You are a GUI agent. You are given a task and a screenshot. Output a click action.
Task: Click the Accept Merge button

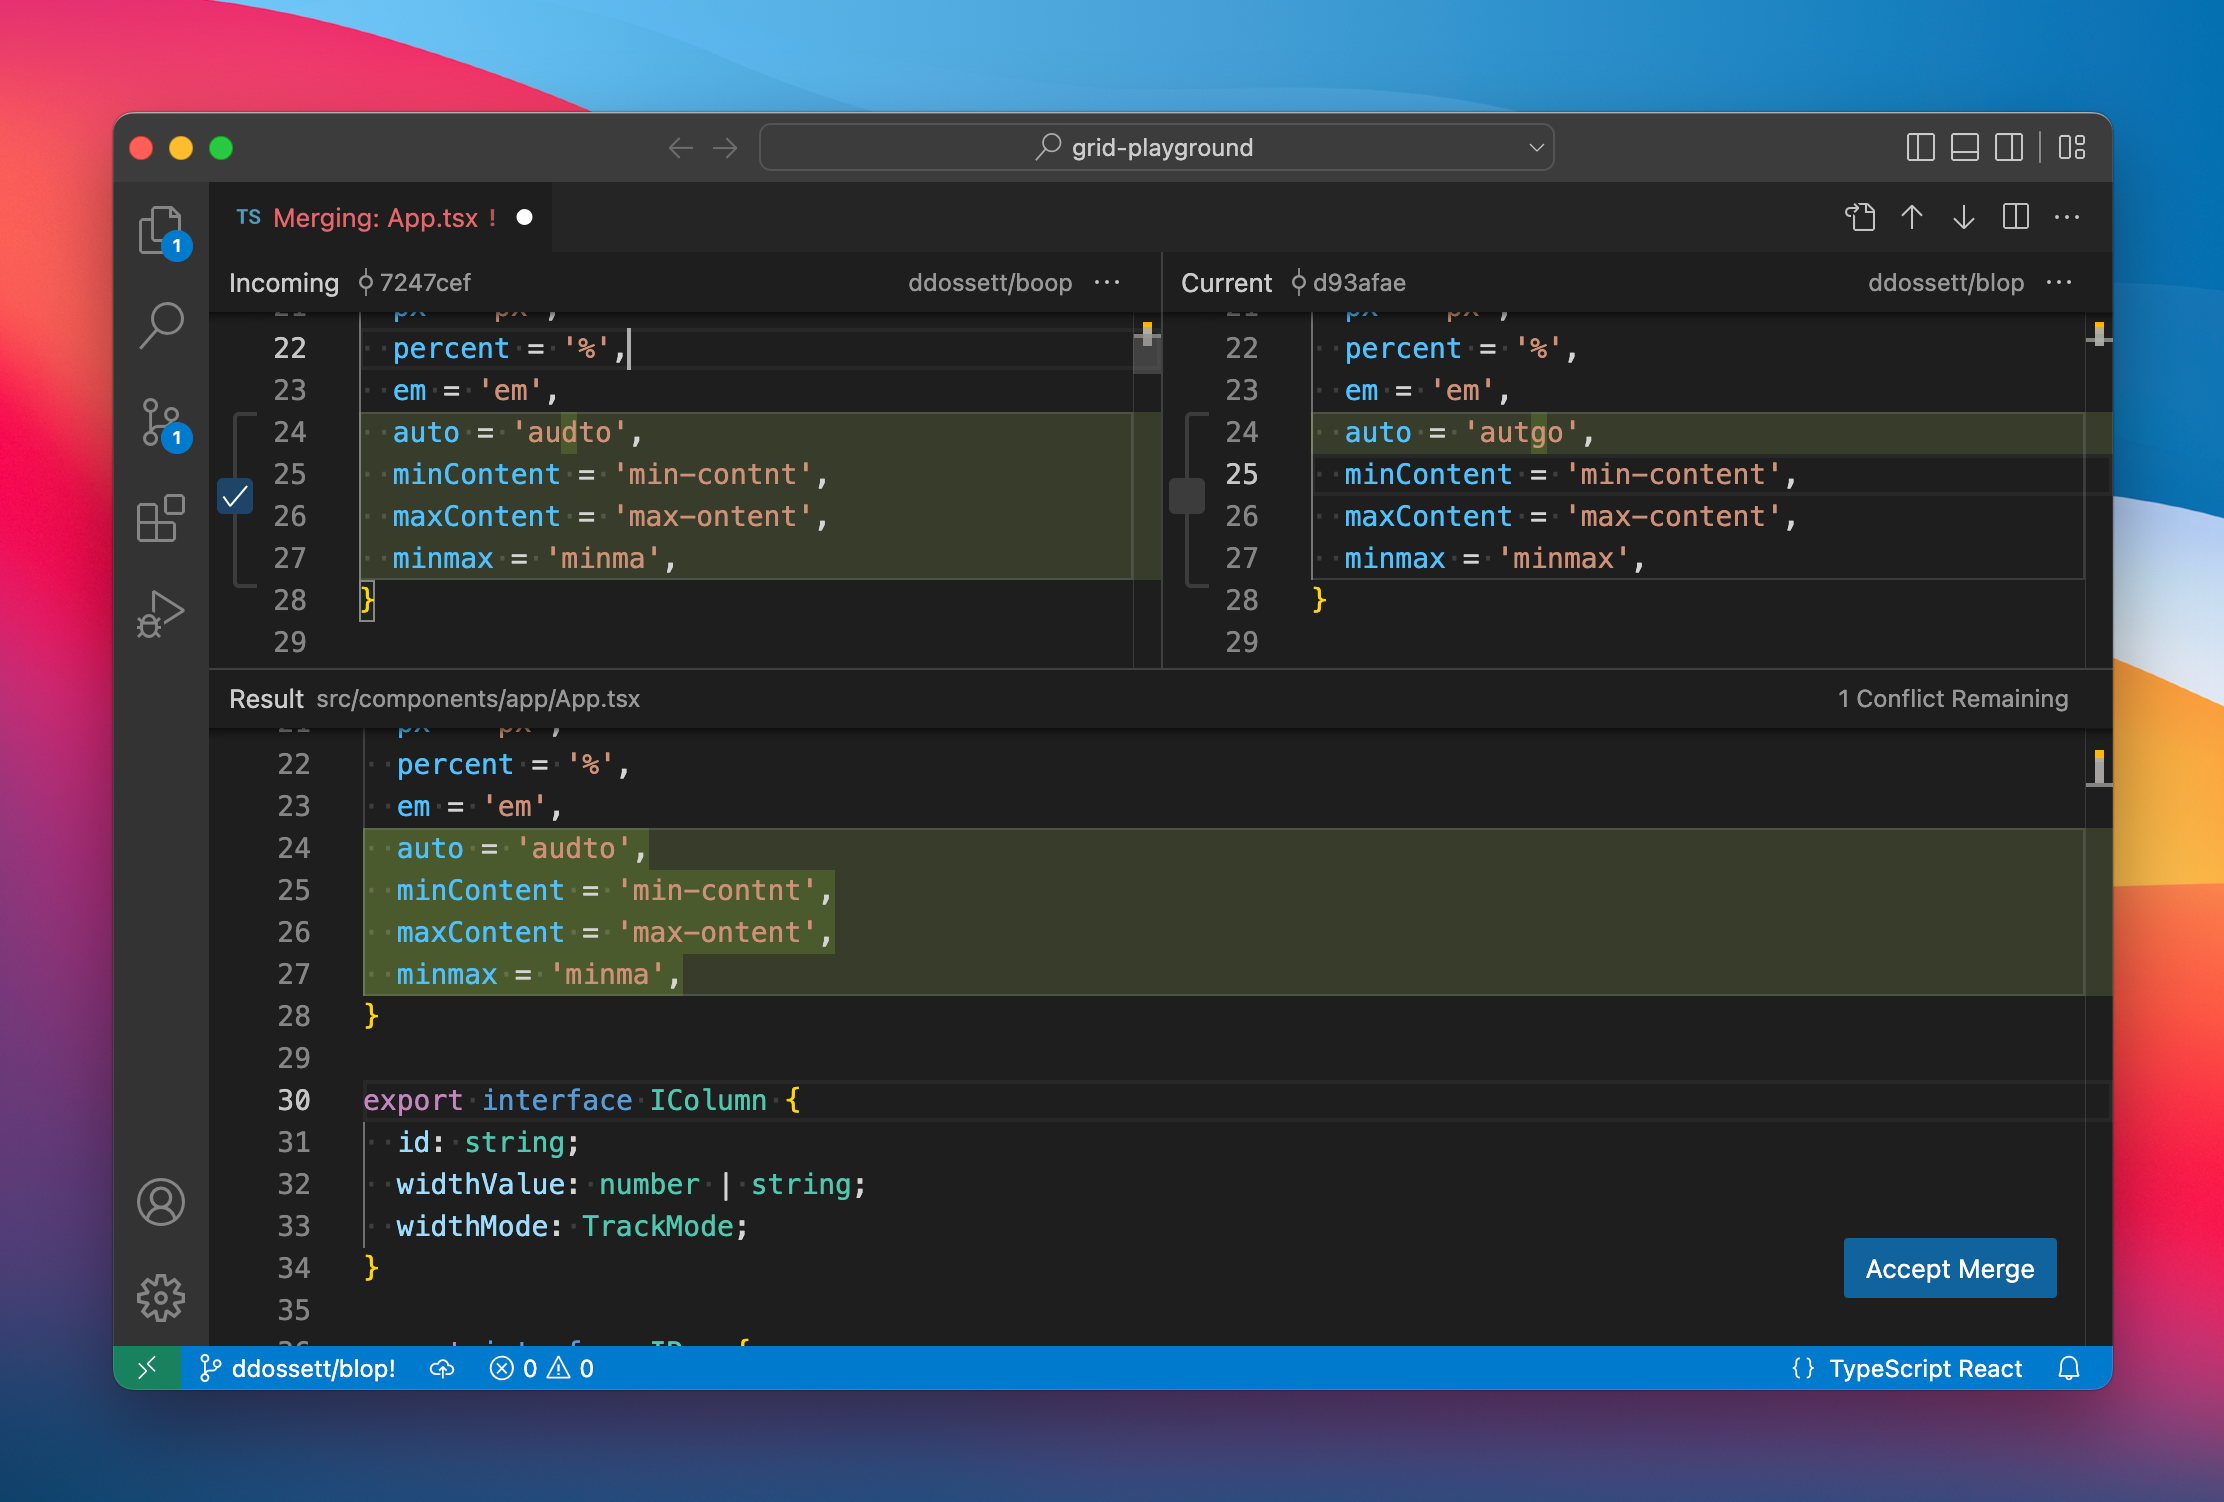point(1948,1268)
